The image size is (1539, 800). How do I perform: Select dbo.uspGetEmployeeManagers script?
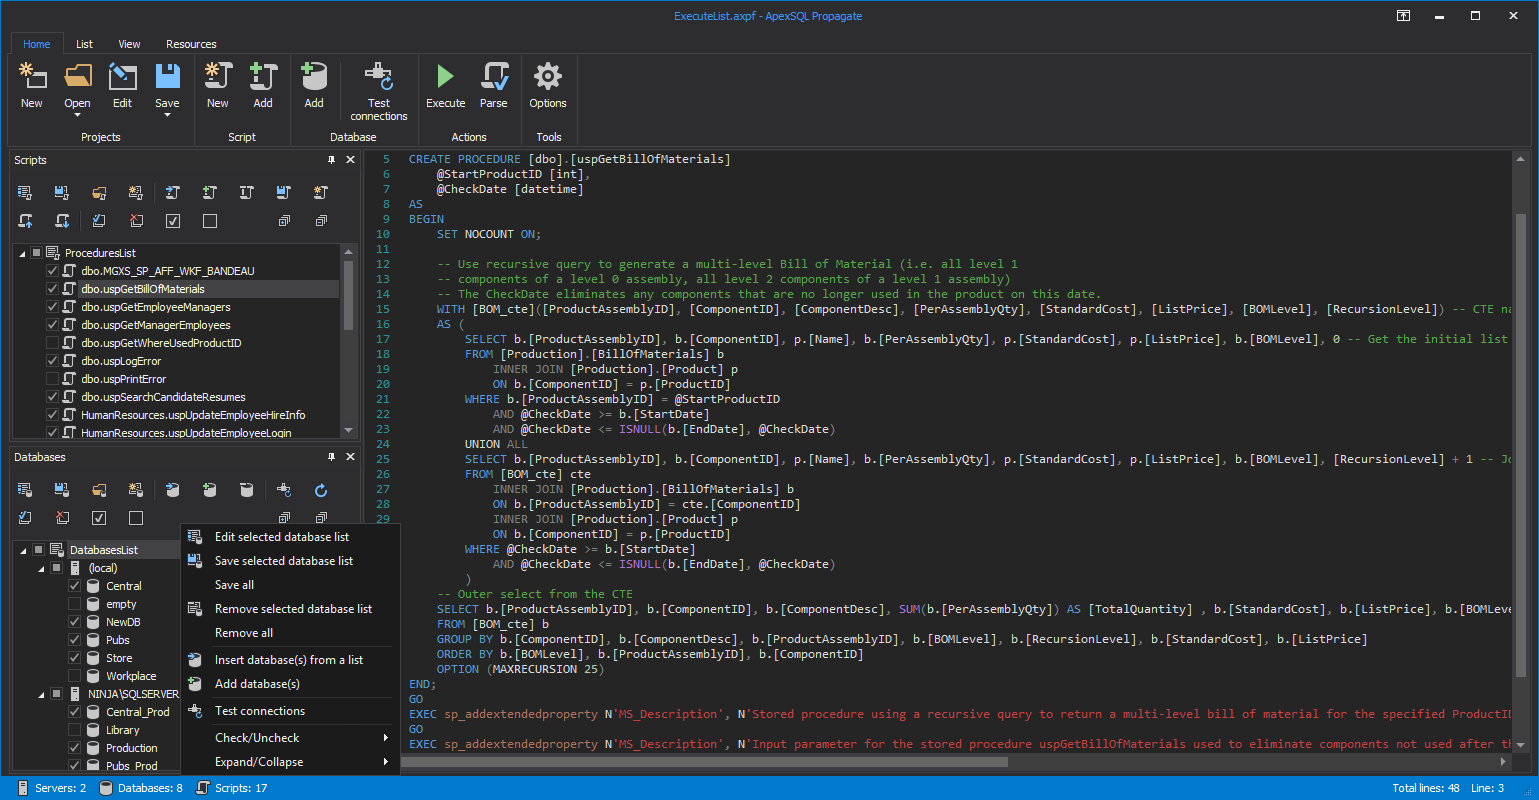(x=156, y=307)
